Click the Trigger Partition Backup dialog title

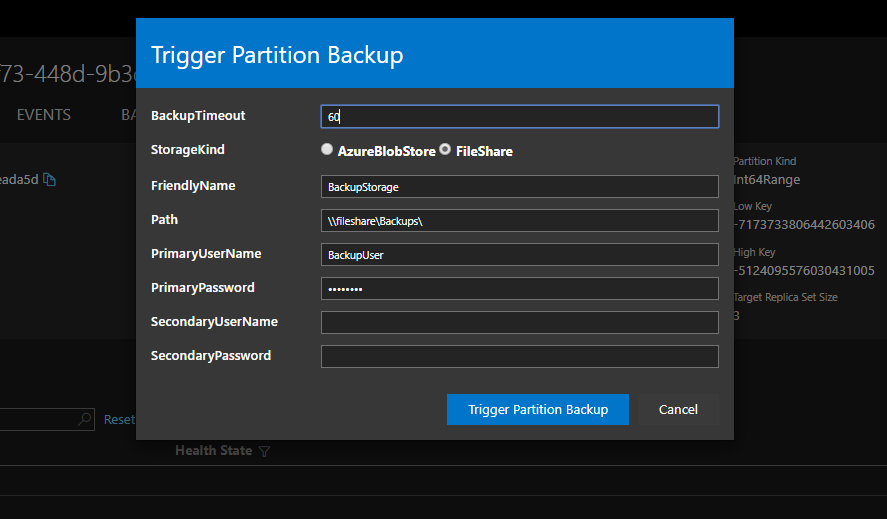(277, 54)
